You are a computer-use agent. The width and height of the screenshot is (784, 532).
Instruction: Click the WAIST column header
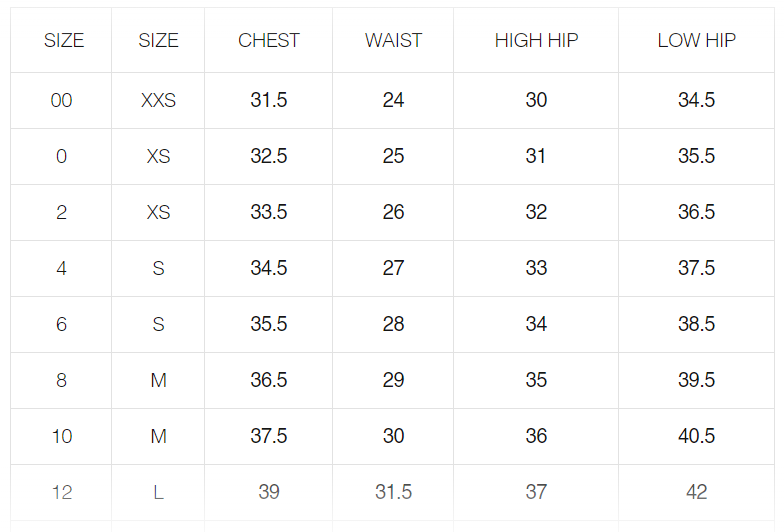click(x=393, y=41)
